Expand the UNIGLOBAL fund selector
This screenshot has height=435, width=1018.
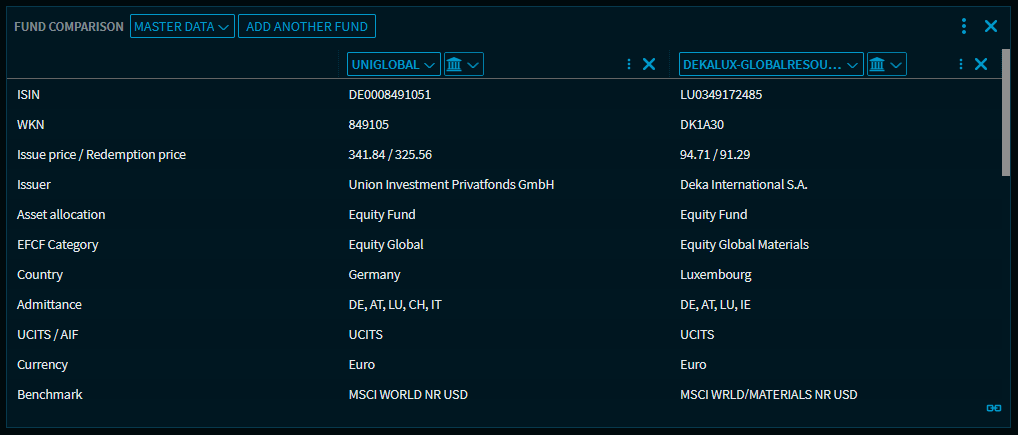pos(394,65)
